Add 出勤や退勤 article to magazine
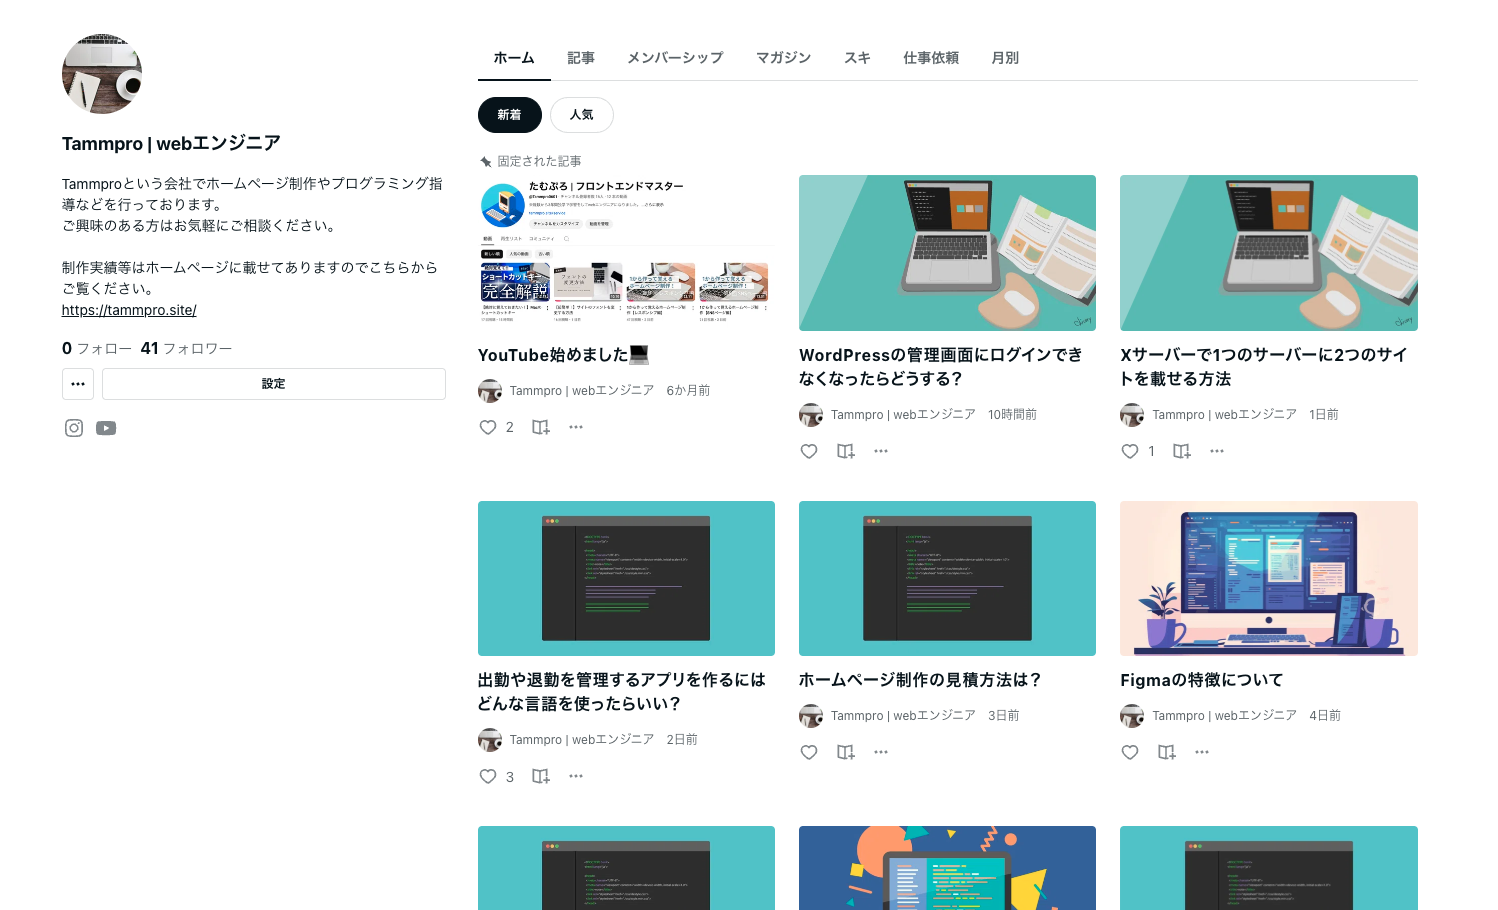 (x=541, y=776)
